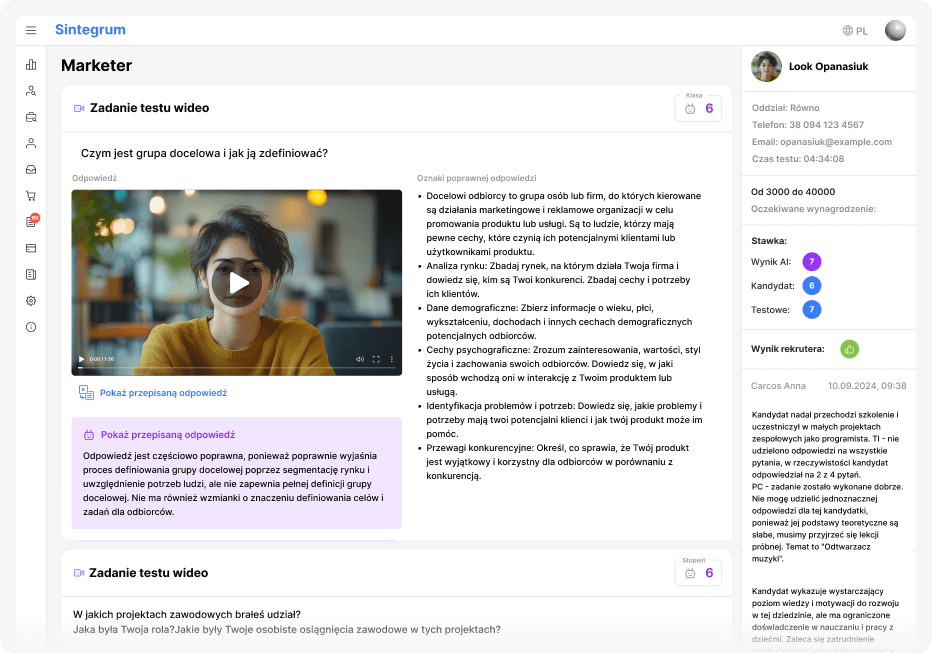Open the video player three-dots options menu

(392, 359)
